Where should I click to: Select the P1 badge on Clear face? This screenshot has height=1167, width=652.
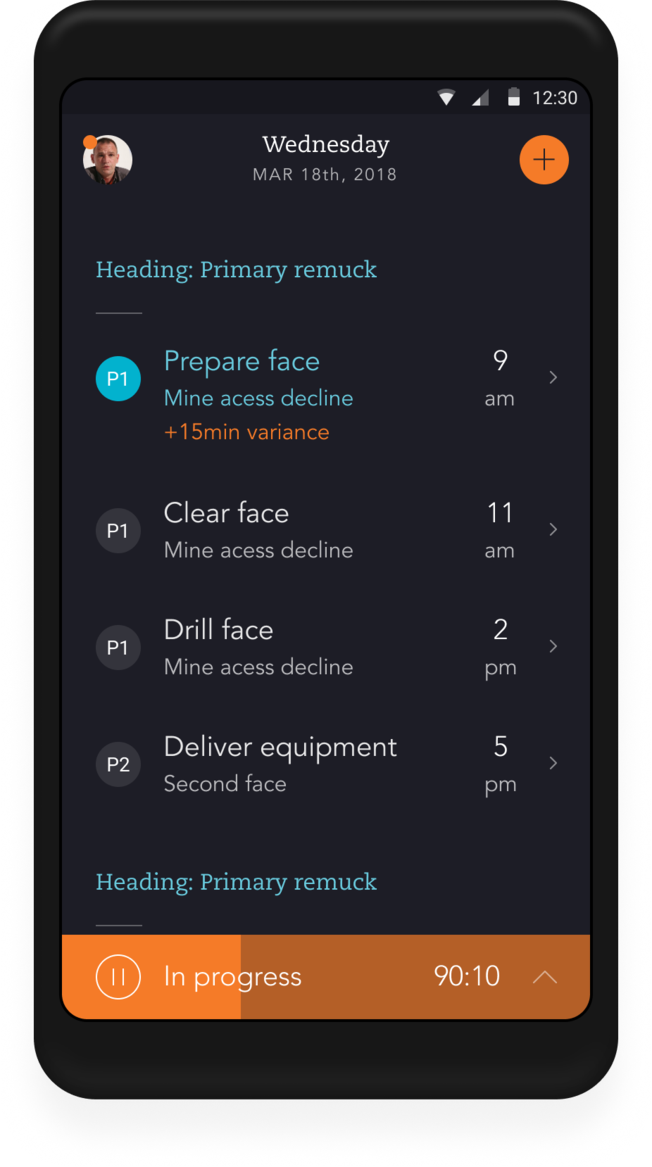pos(118,530)
